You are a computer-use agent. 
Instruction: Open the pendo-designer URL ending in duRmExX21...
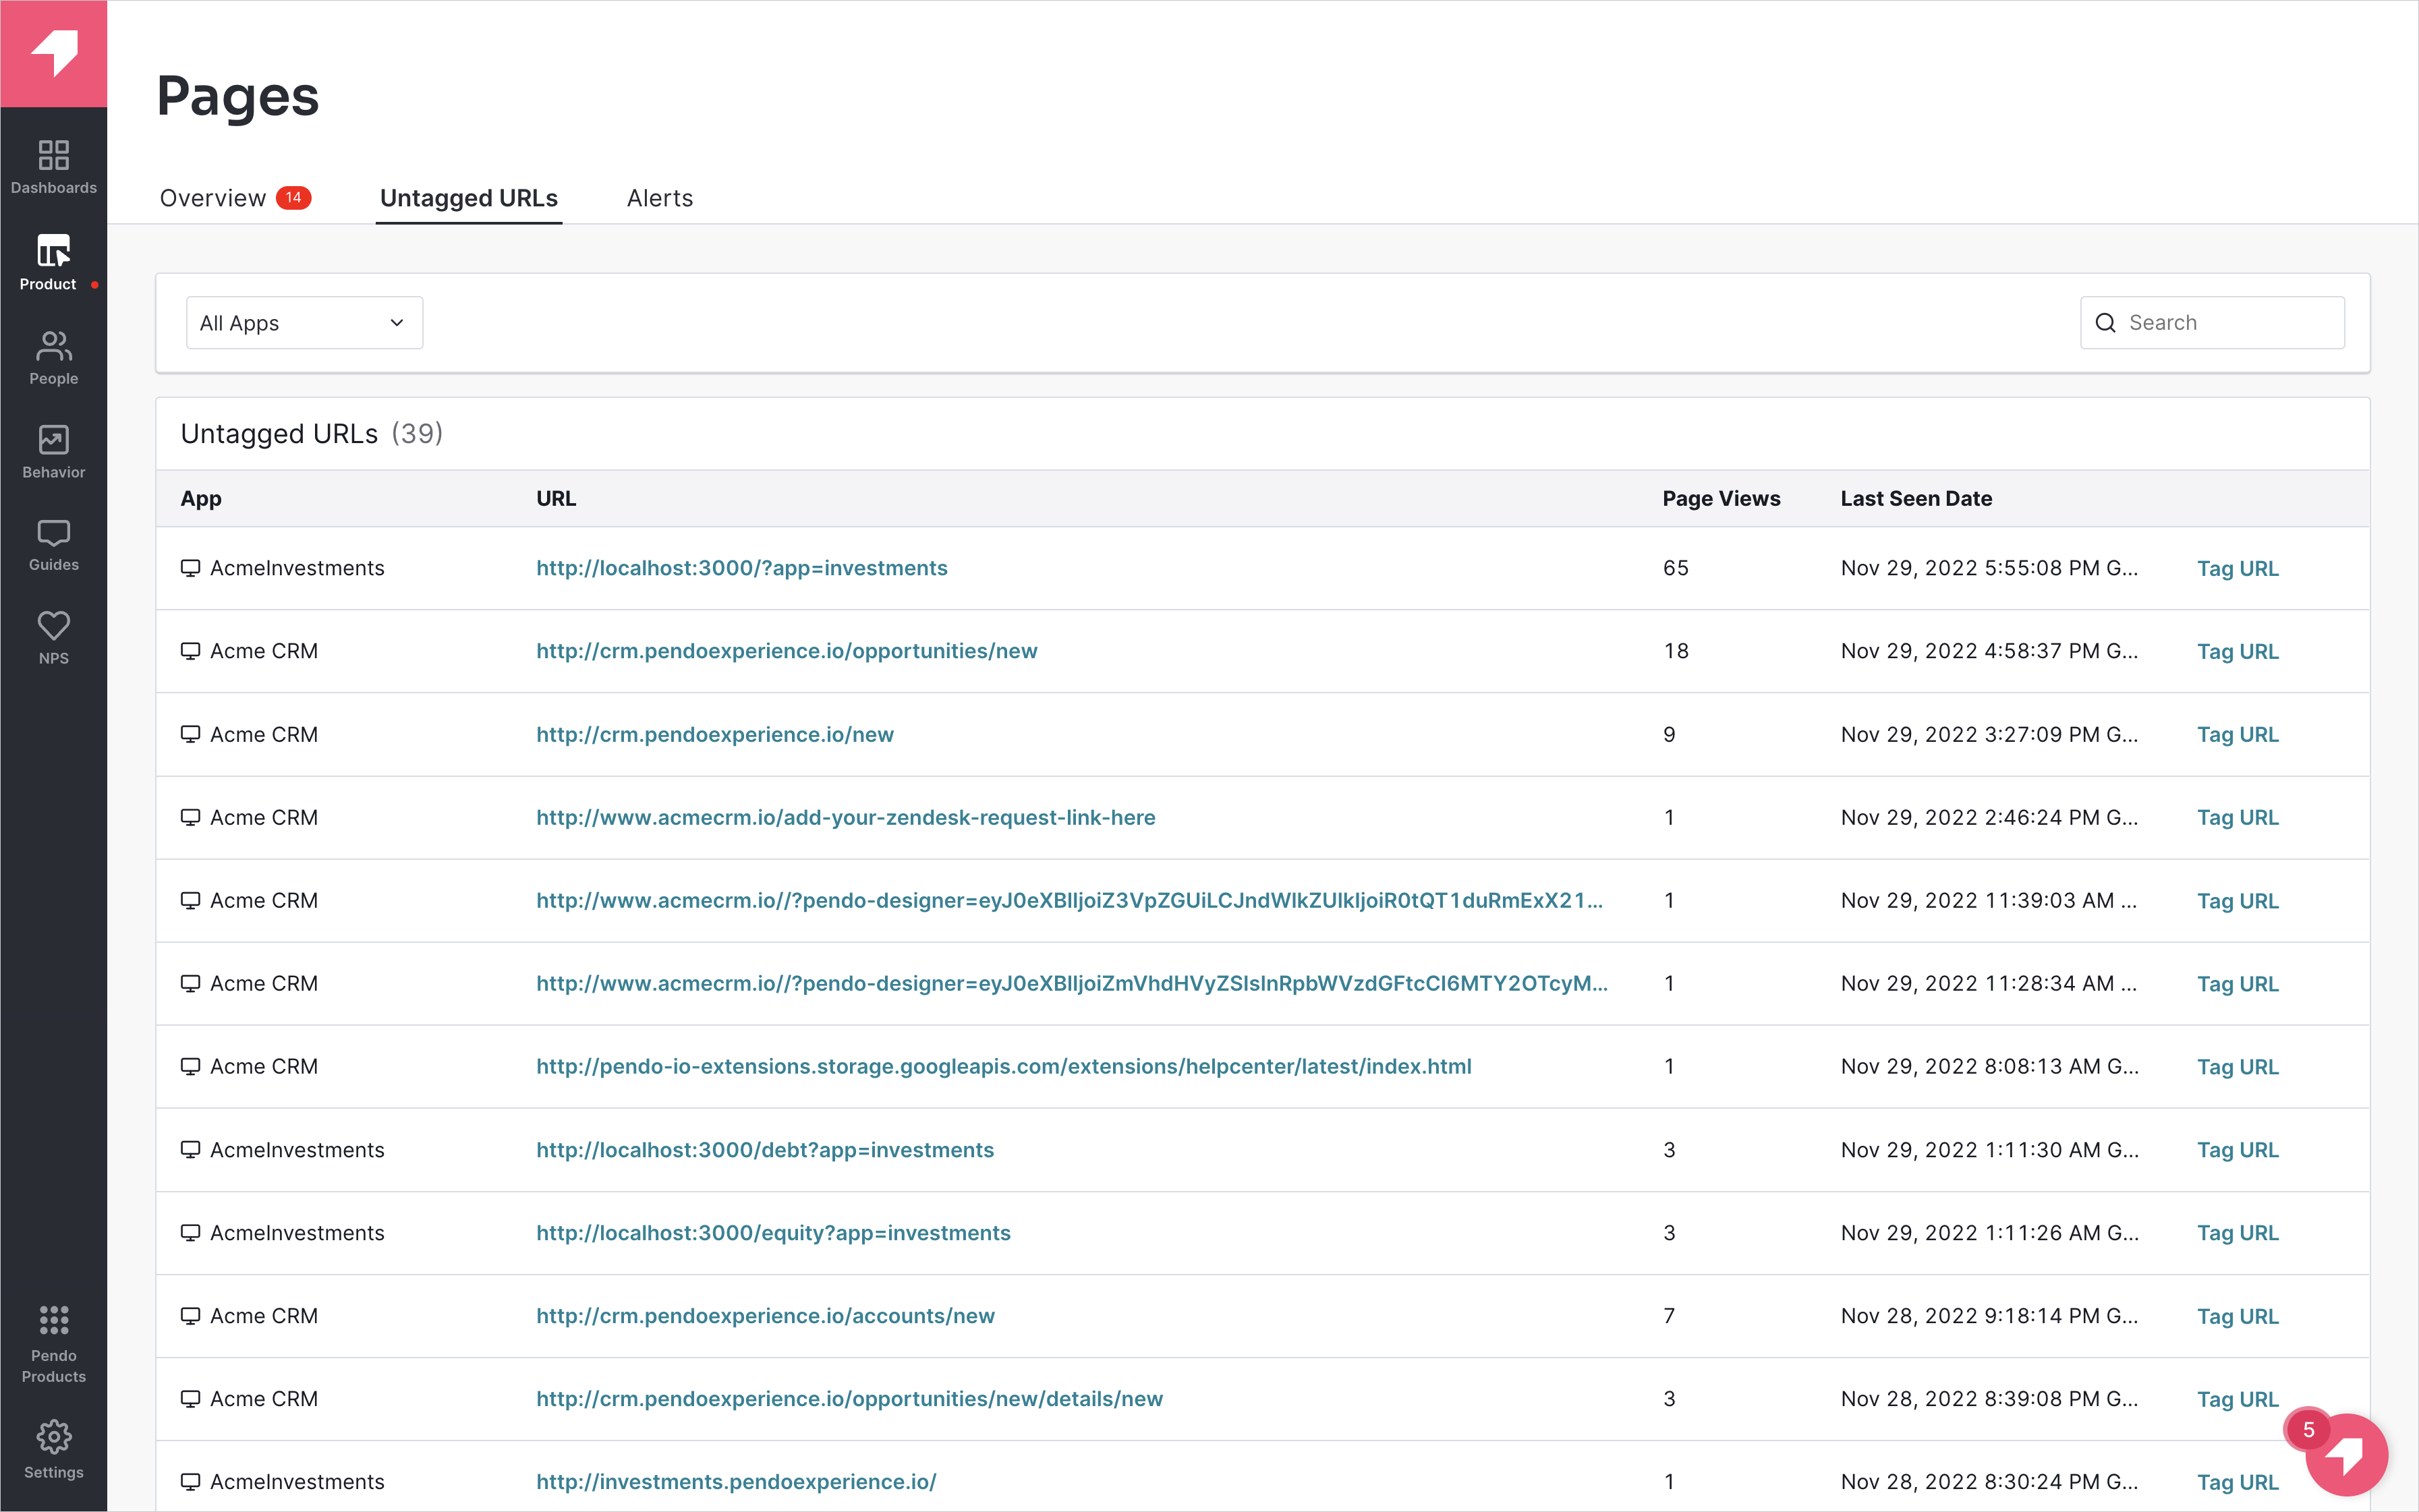[x=1069, y=901]
